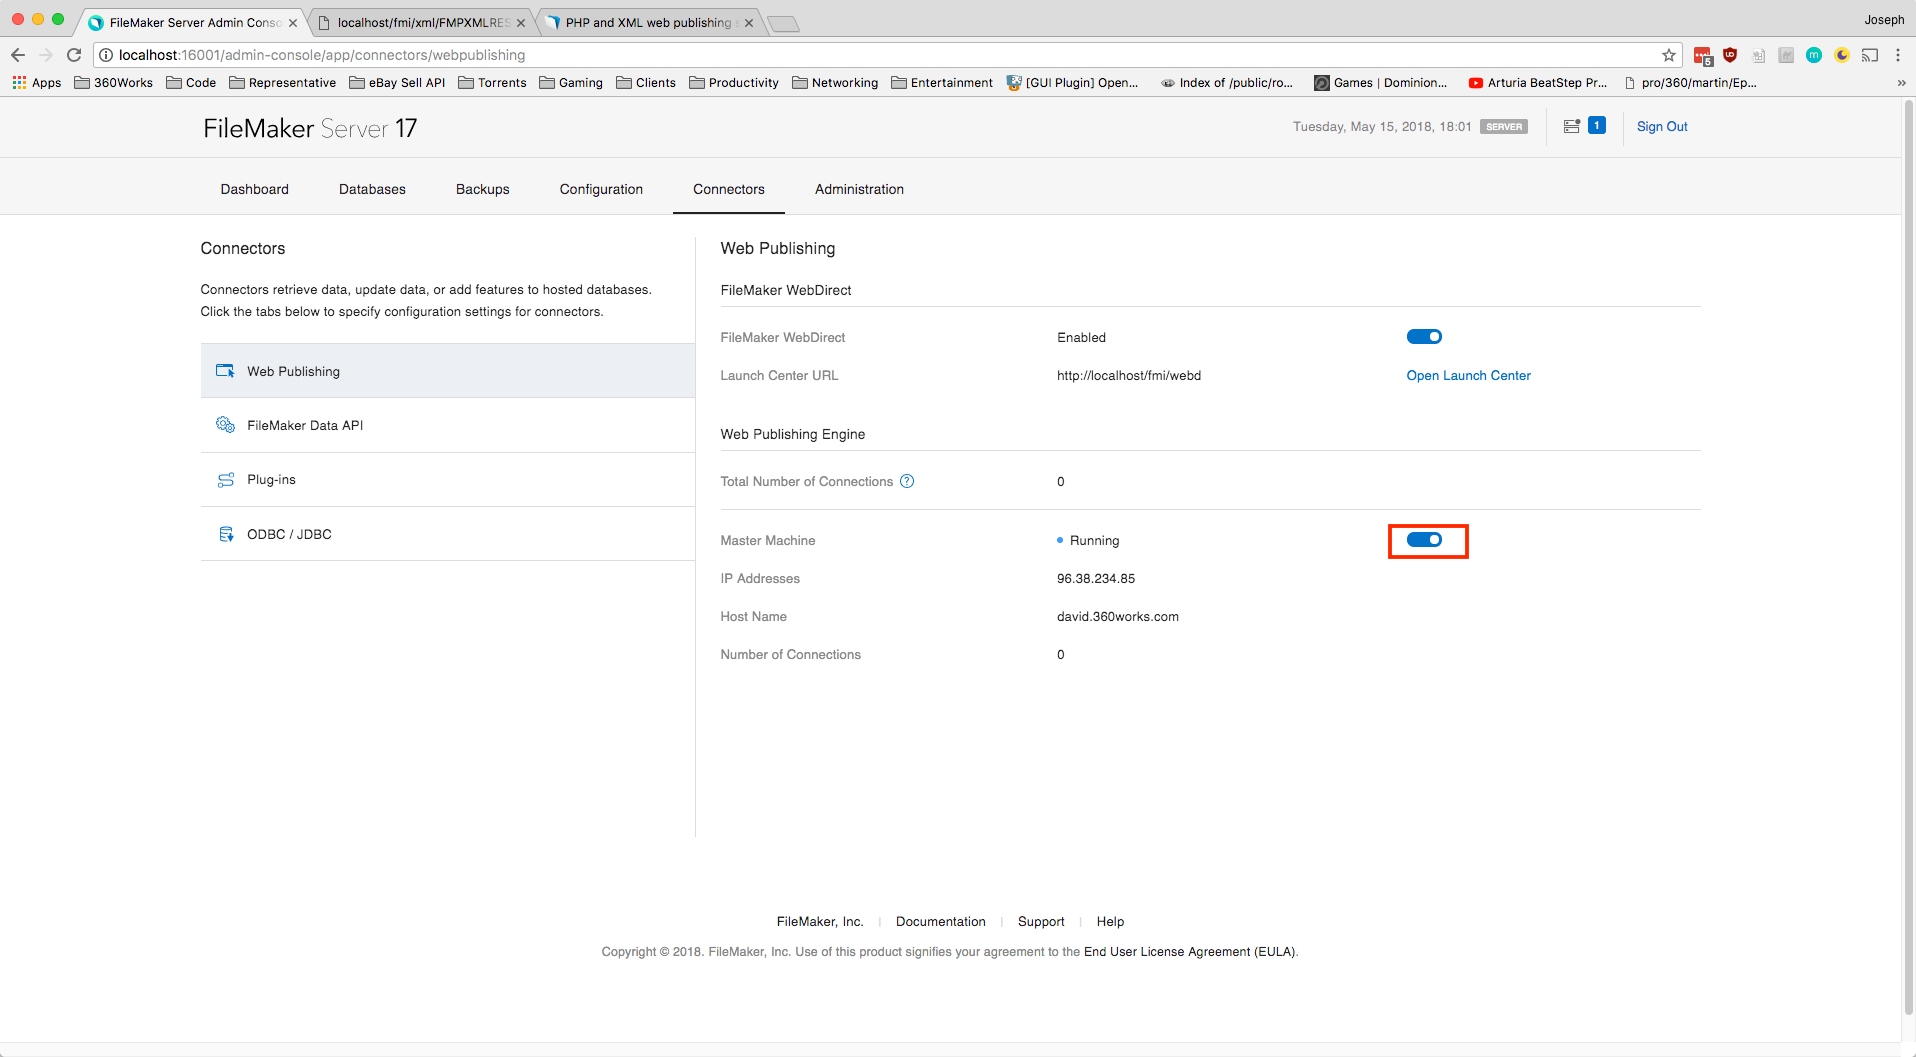Click the browser forward arrow

46,55
